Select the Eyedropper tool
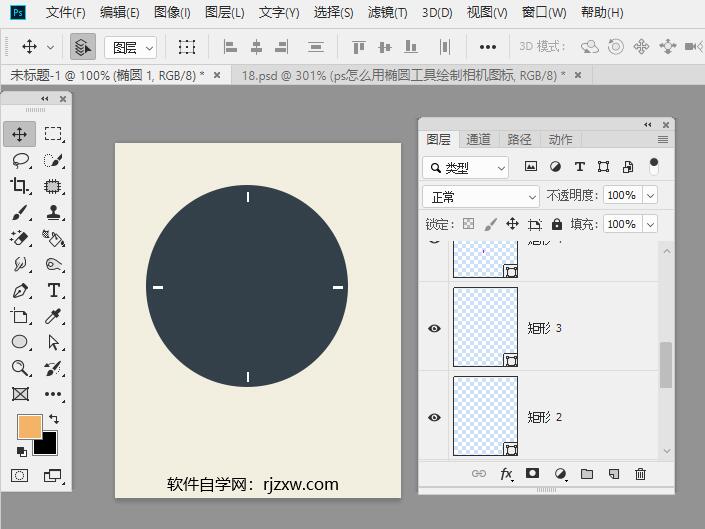This screenshot has width=705, height=529. [53, 316]
